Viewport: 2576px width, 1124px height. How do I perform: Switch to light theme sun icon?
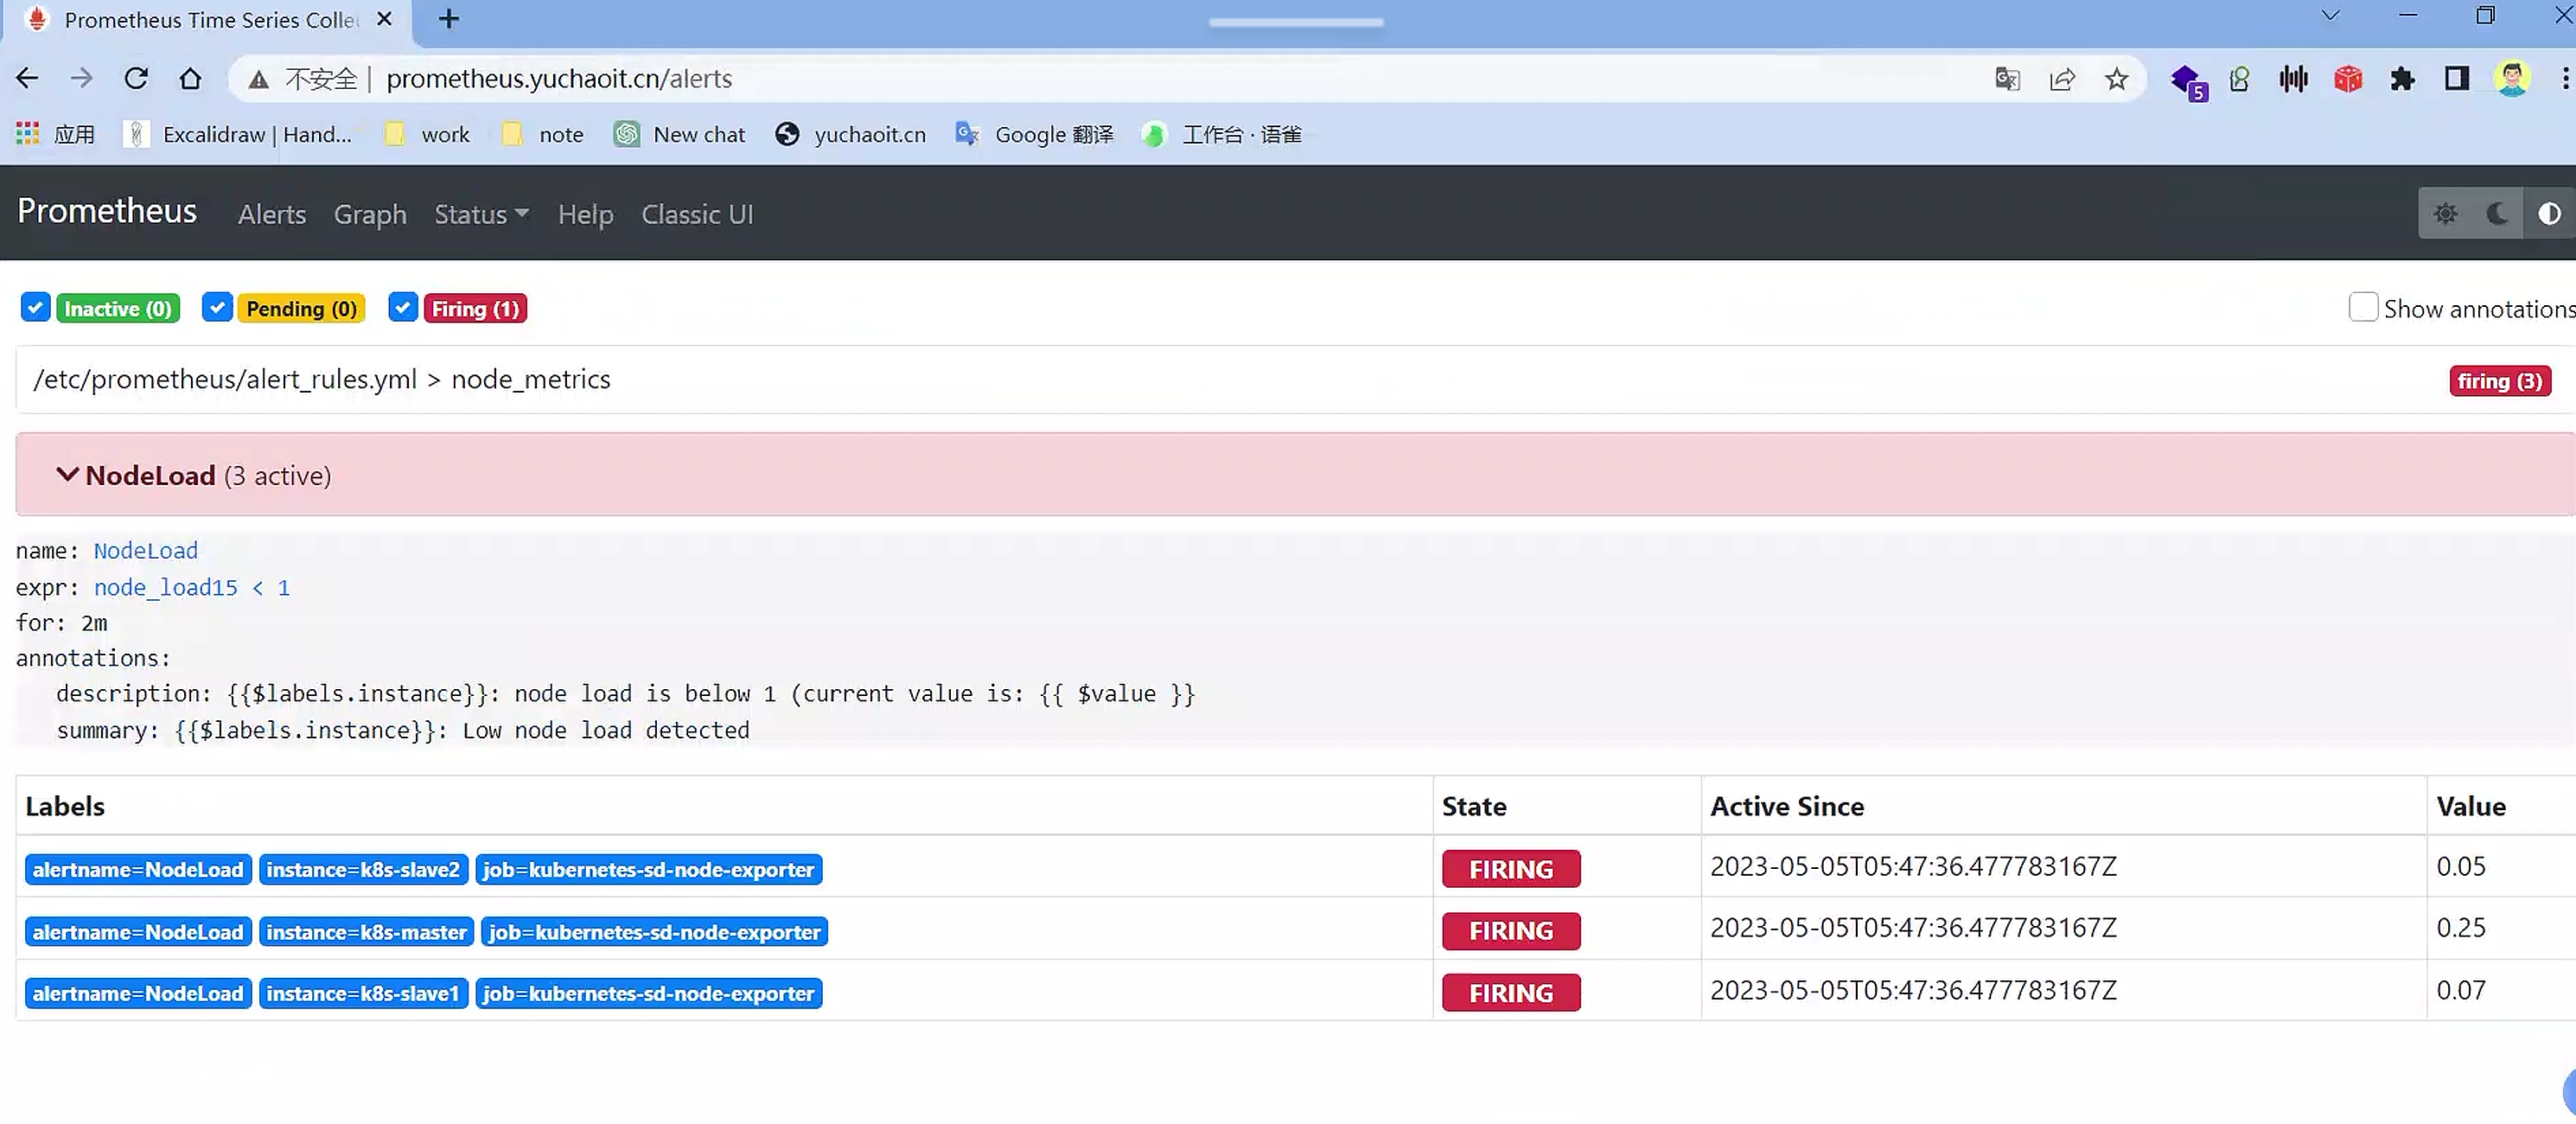click(2445, 214)
